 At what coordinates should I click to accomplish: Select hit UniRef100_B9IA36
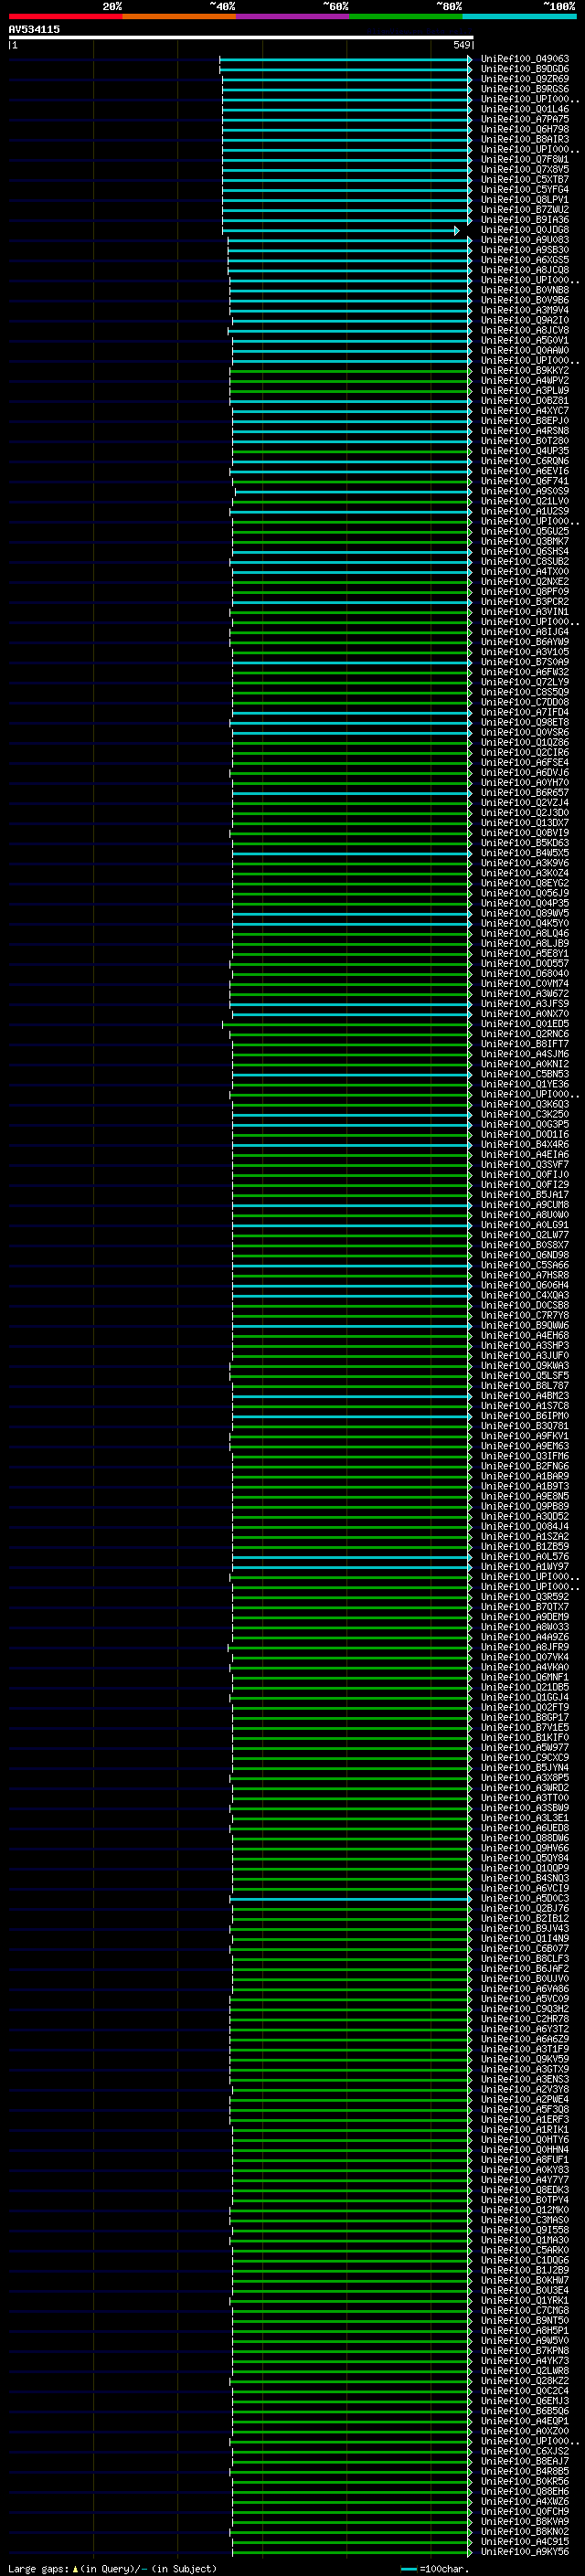[x=524, y=220]
